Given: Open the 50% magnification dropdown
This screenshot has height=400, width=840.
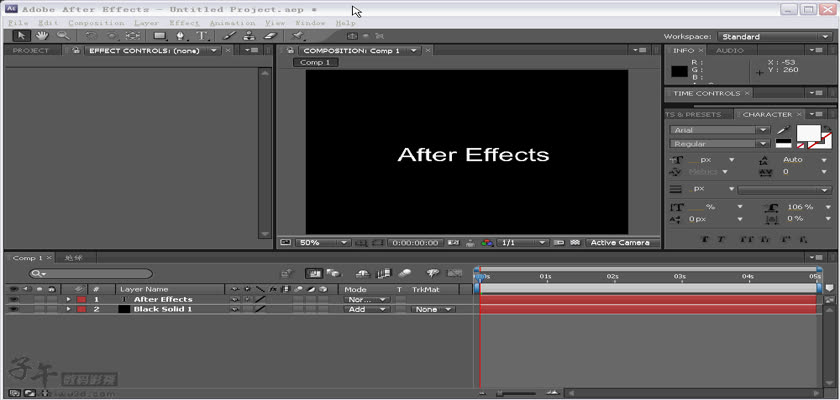Looking at the screenshot, I should (x=322, y=243).
